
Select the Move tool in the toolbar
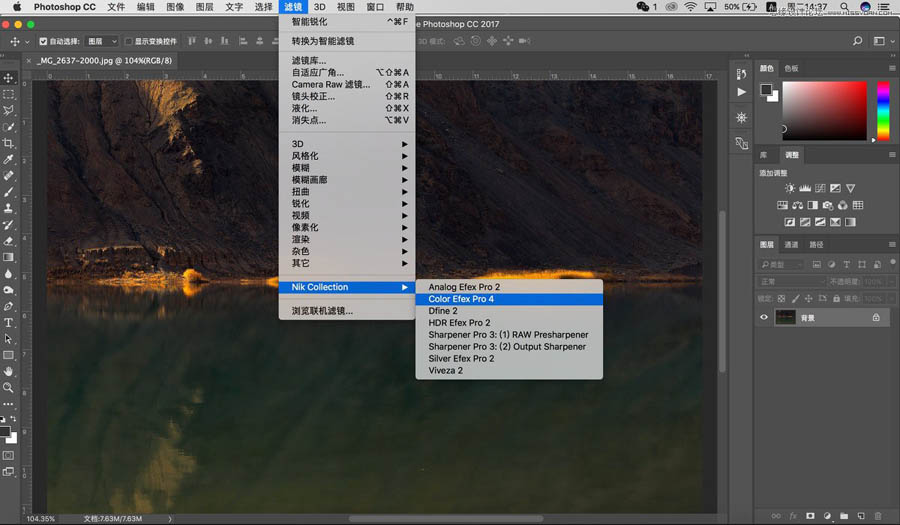point(8,78)
